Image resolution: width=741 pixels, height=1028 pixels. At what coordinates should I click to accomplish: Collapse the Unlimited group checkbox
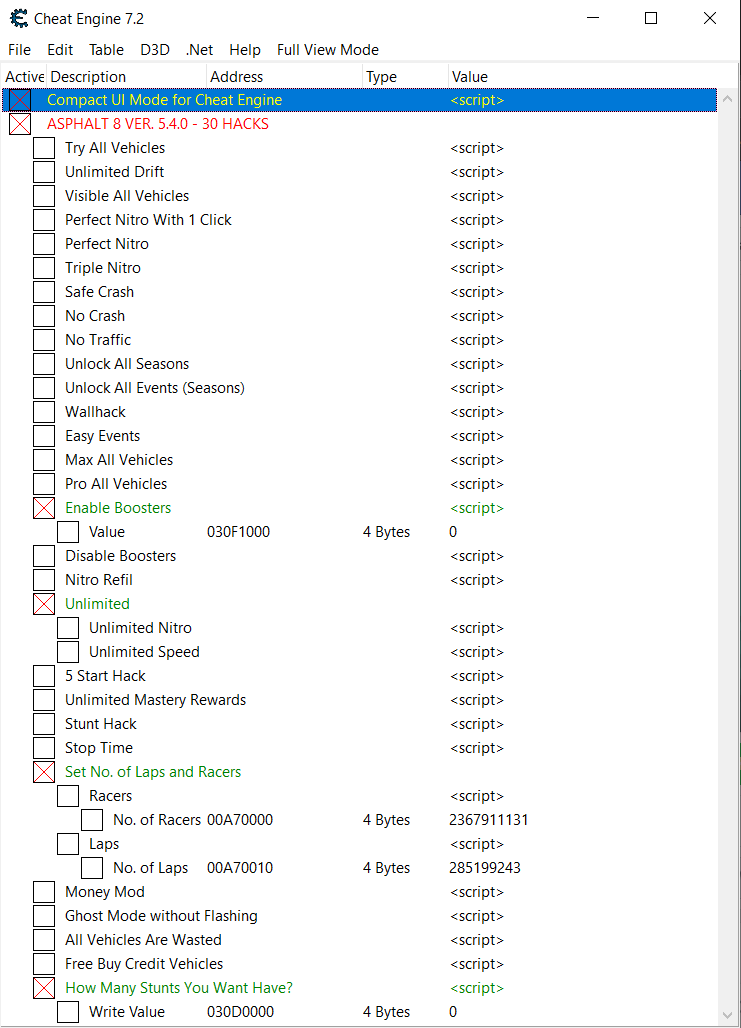tap(44, 604)
